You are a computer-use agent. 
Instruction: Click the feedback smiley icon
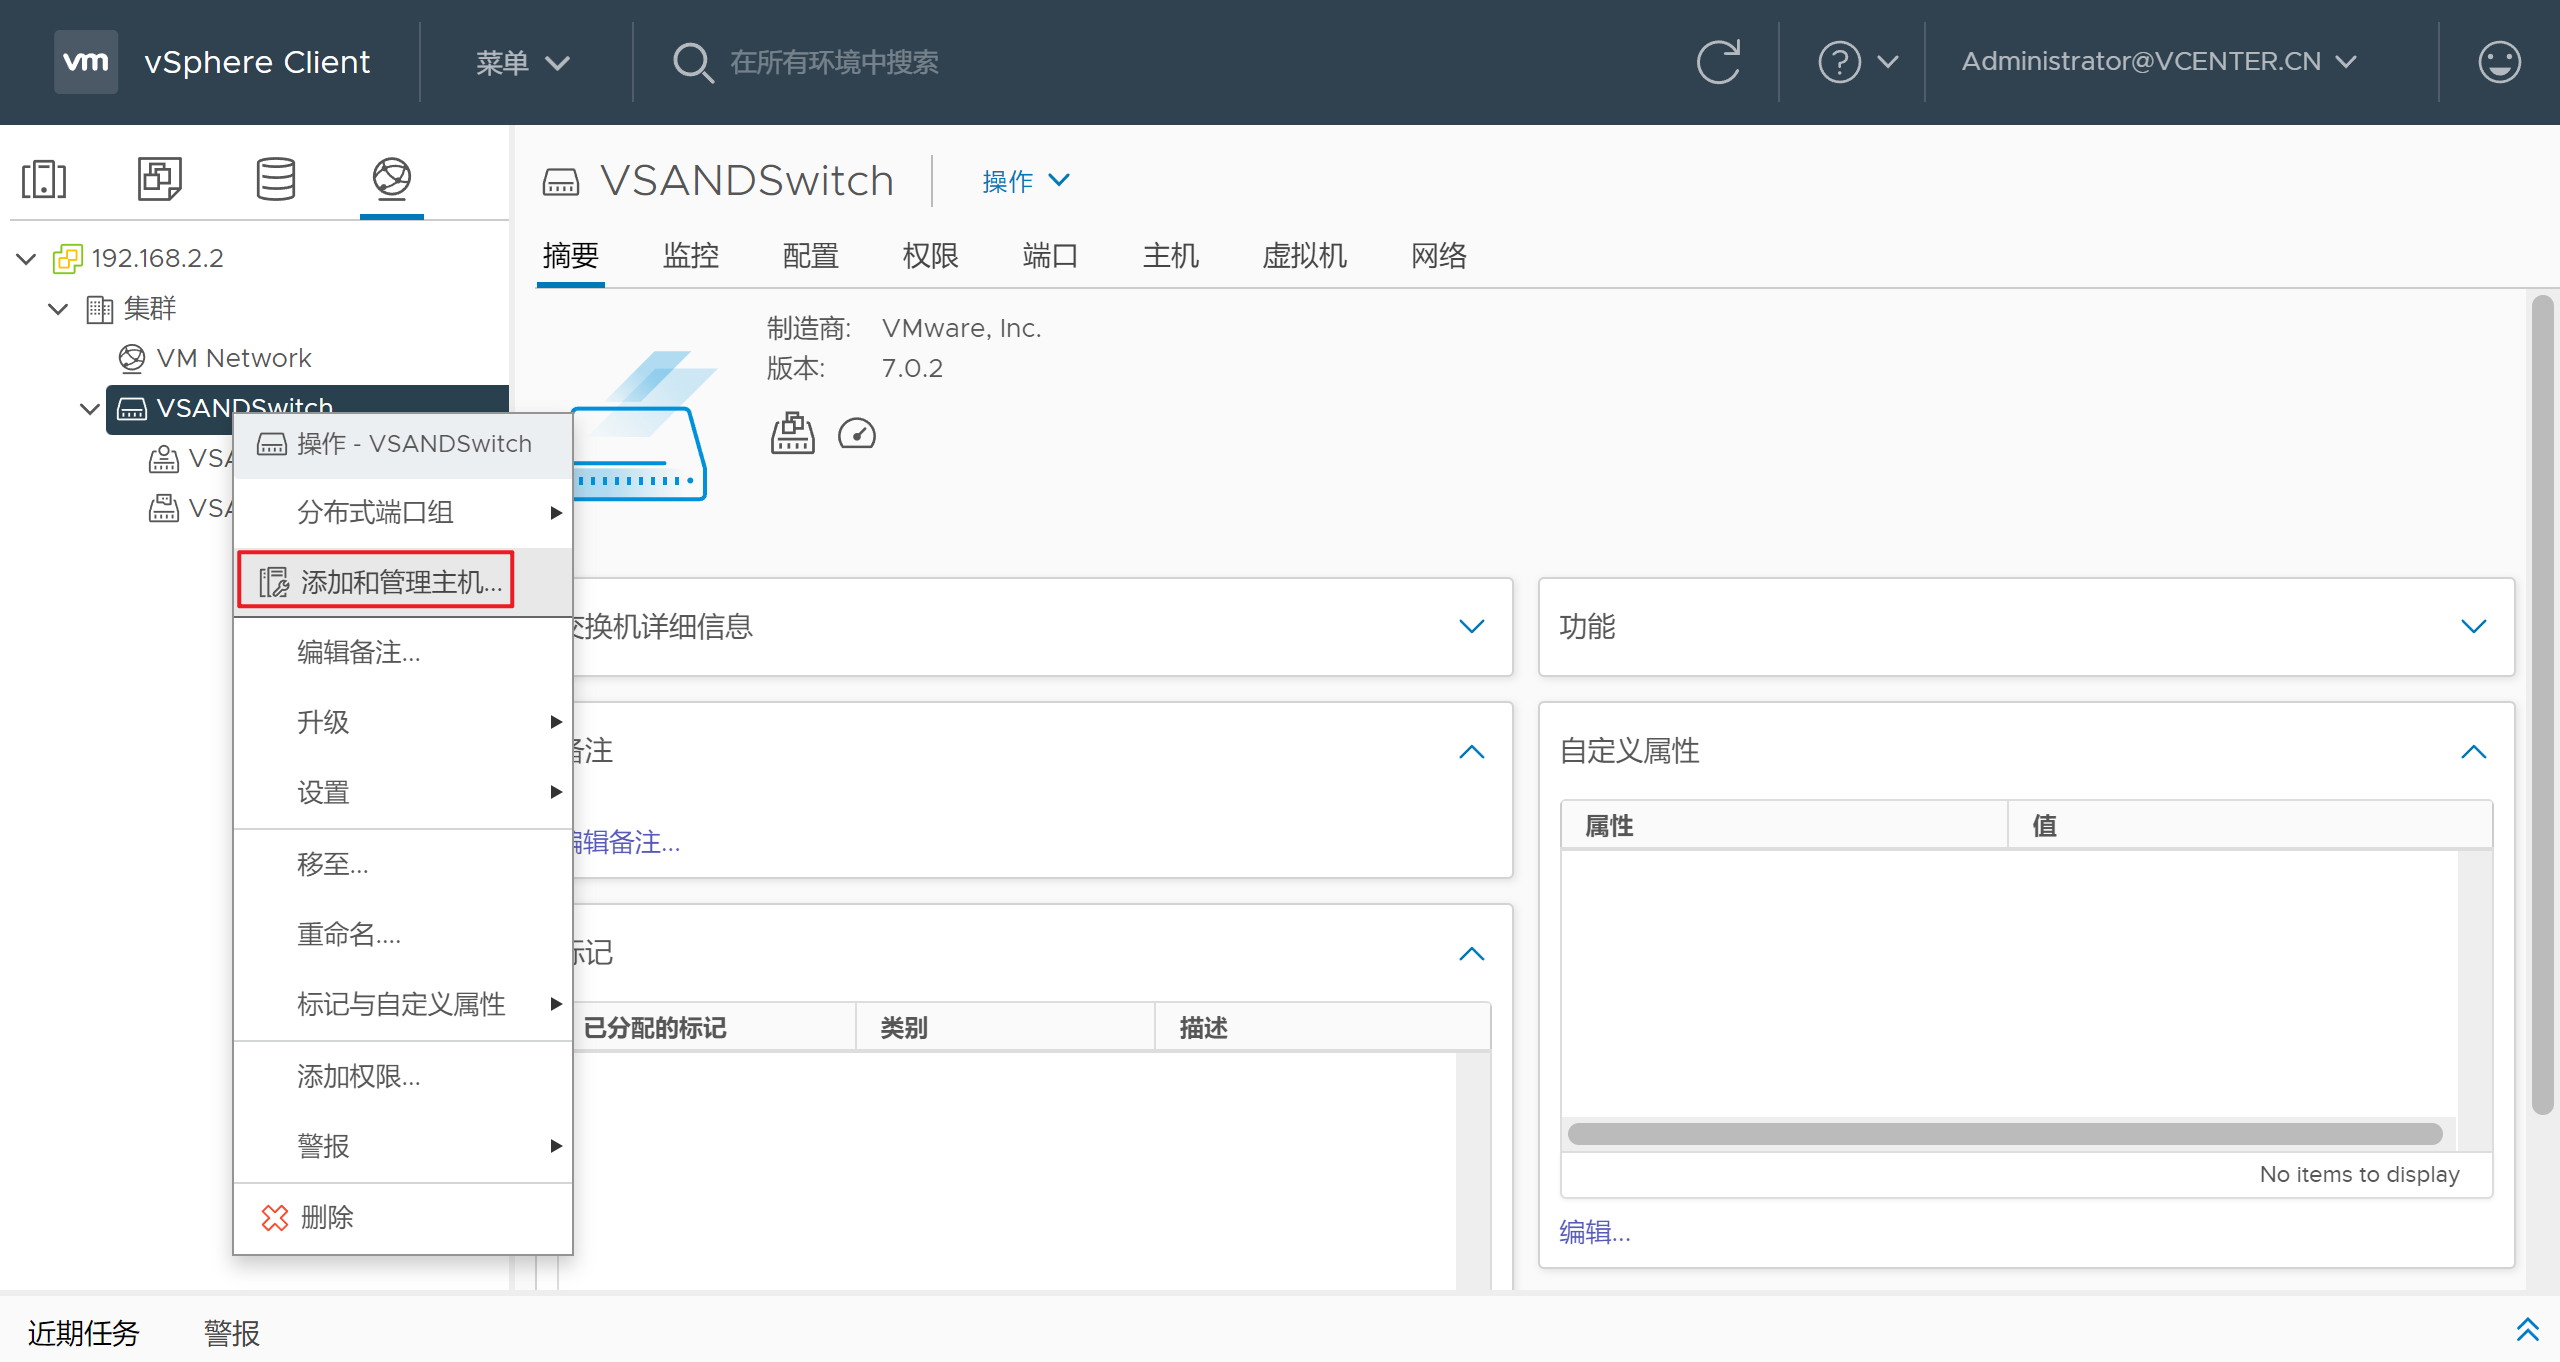2499,62
